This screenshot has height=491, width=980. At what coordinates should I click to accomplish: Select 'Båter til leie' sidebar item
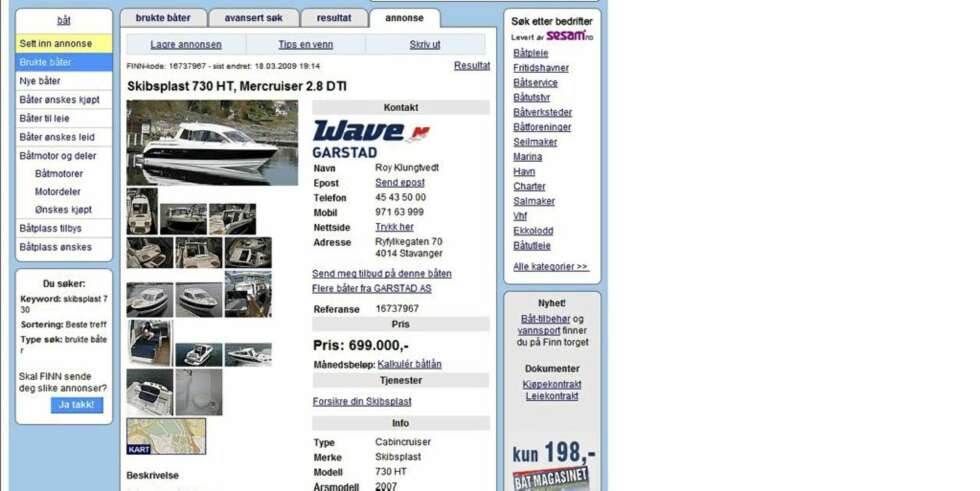64,118
